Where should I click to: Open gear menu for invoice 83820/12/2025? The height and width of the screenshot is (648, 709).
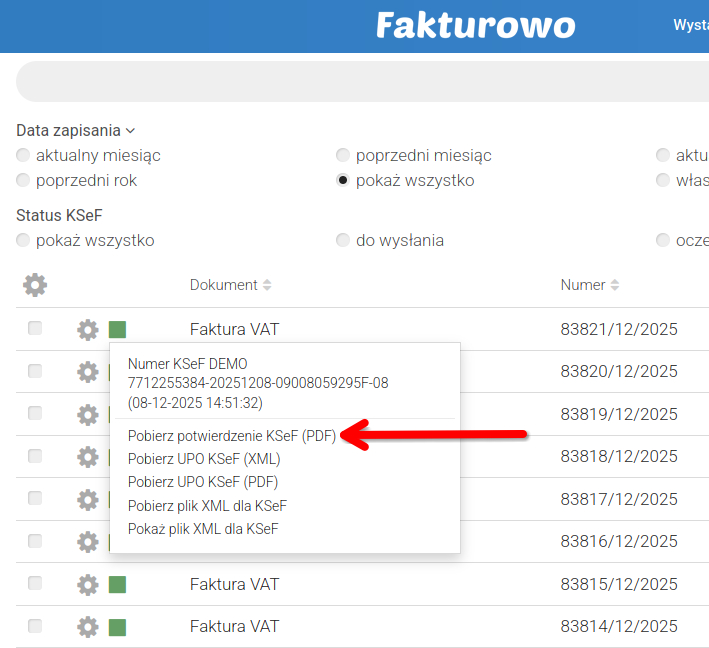tap(88, 372)
